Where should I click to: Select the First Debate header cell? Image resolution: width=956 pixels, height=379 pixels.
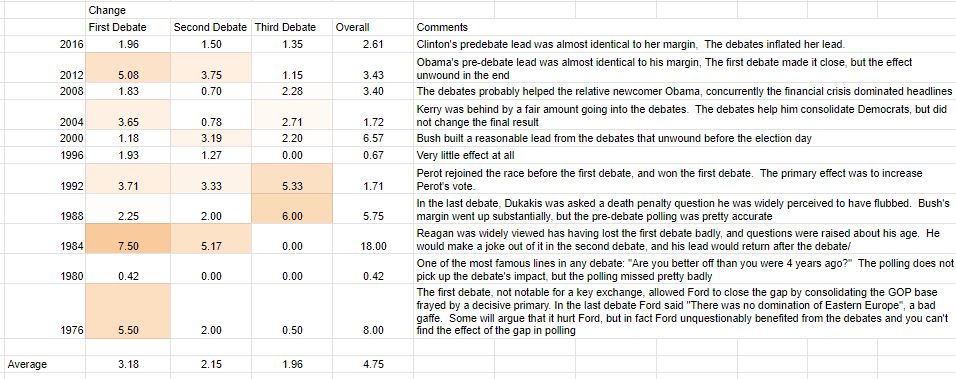pyautogui.click(x=127, y=27)
